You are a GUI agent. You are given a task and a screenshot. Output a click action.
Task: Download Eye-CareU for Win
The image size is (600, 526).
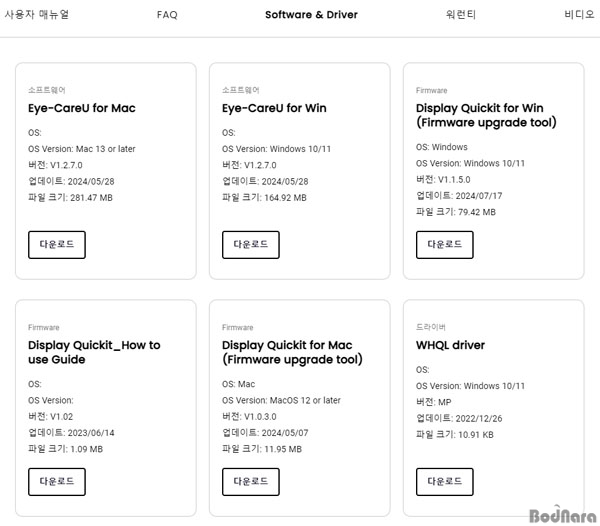tap(251, 245)
